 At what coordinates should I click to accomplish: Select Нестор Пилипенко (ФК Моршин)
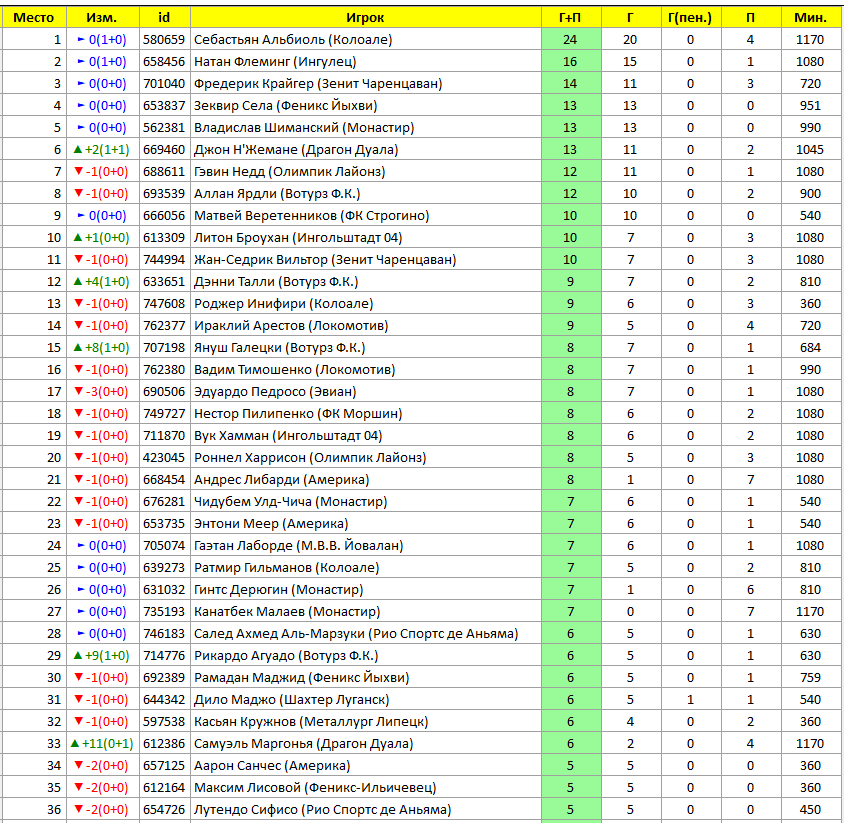click(298, 414)
